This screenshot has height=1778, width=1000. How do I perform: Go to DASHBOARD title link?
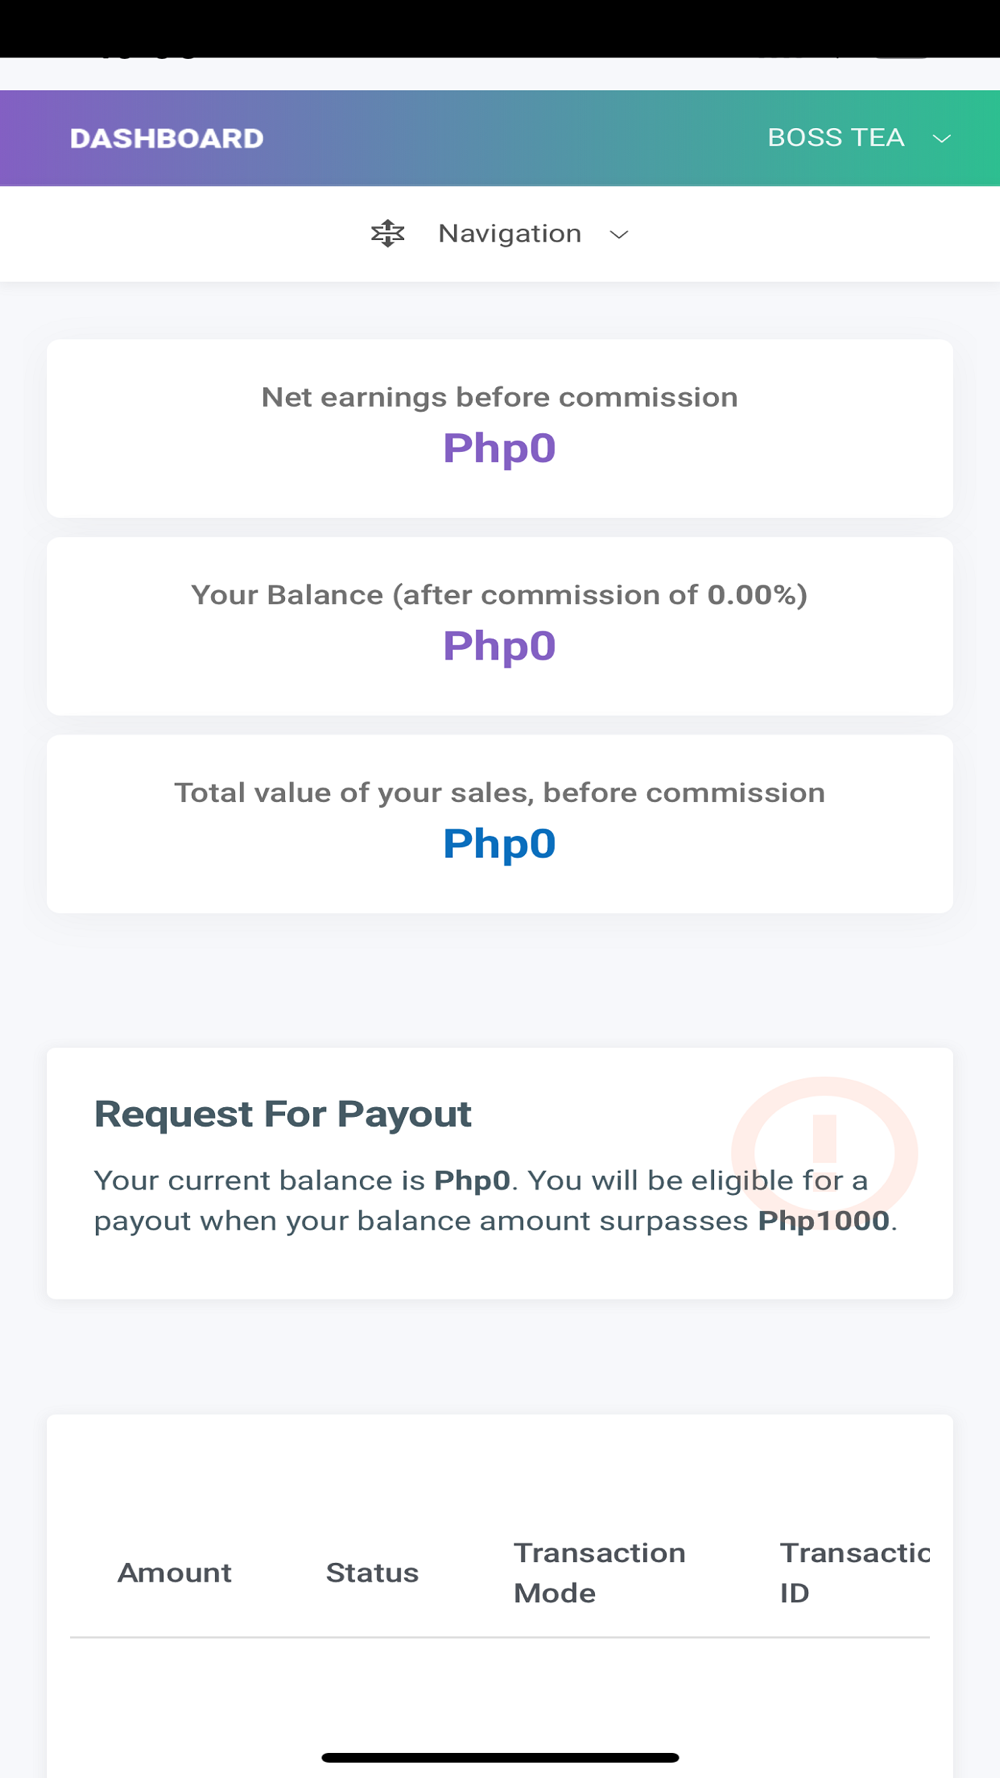[x=167, y=138]
